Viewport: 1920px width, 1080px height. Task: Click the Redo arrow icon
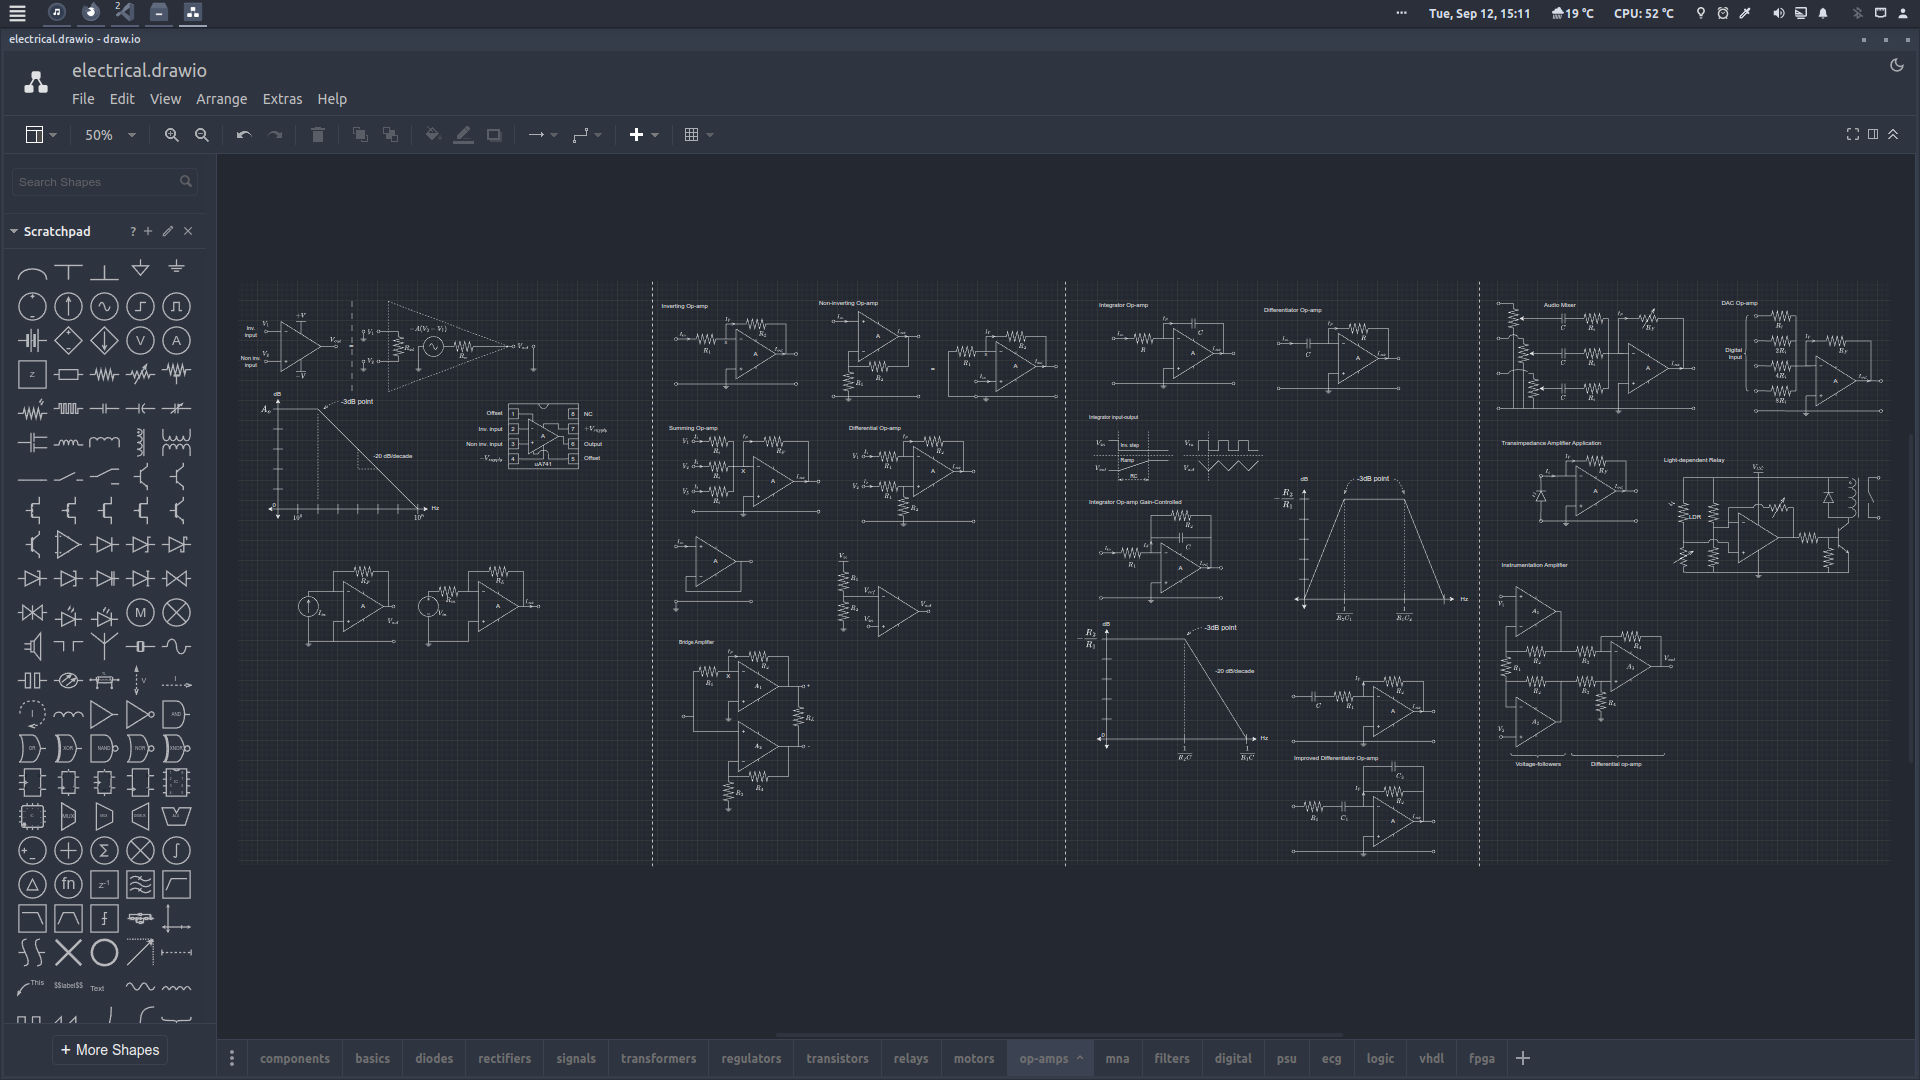pyautogui.click(x=275, y=135)
